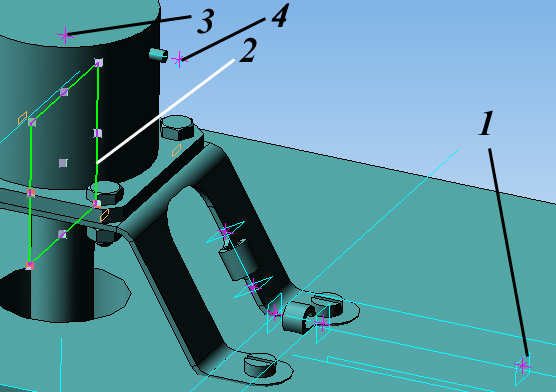Select the front hex bolt head at the plate's corner
This screenshot has width=556, height=392.
click(x=105, y=193)
